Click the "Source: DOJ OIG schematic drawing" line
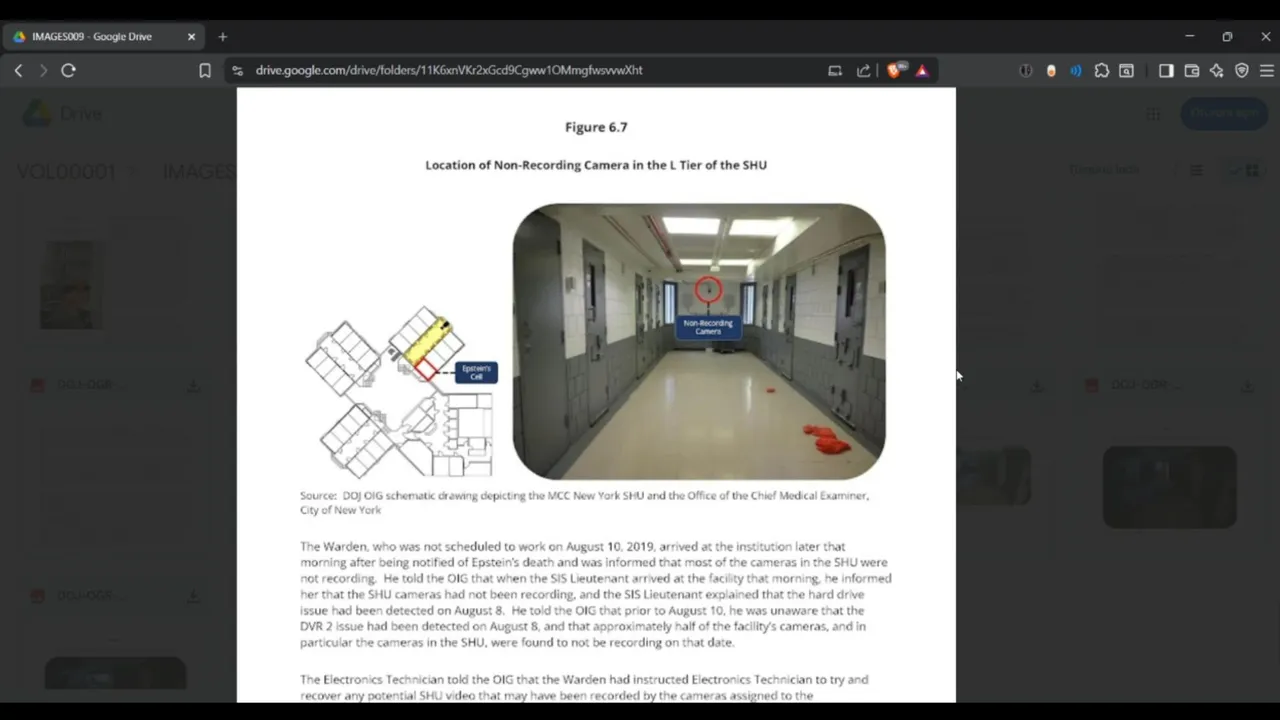 [x=585, y=502]
